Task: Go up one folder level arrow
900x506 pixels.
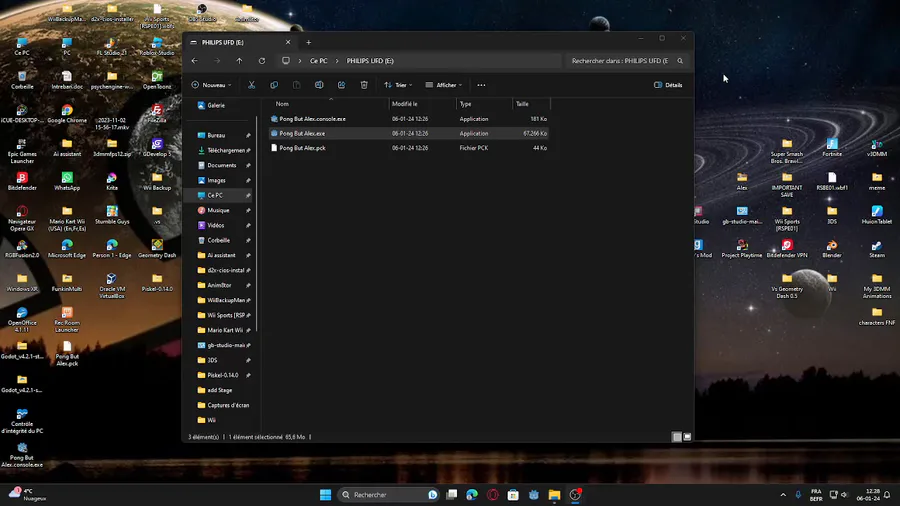Action: pyautogui.click(x=239, y=61)
